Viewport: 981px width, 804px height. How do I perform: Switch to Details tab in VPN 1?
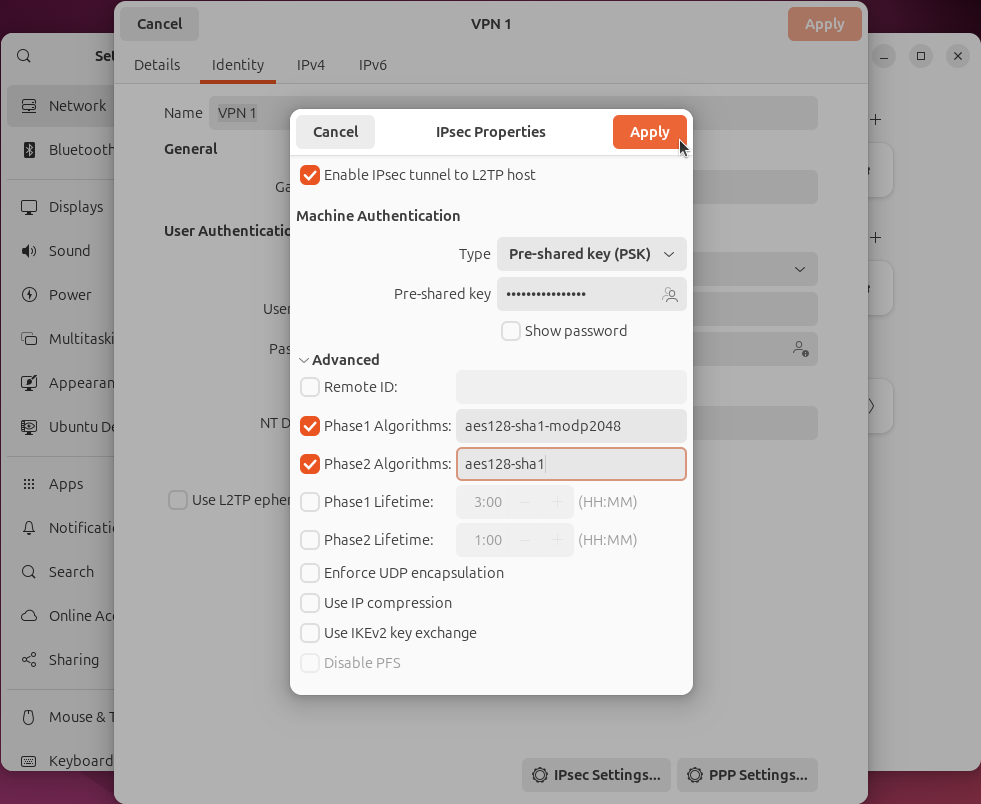[157, 65]
